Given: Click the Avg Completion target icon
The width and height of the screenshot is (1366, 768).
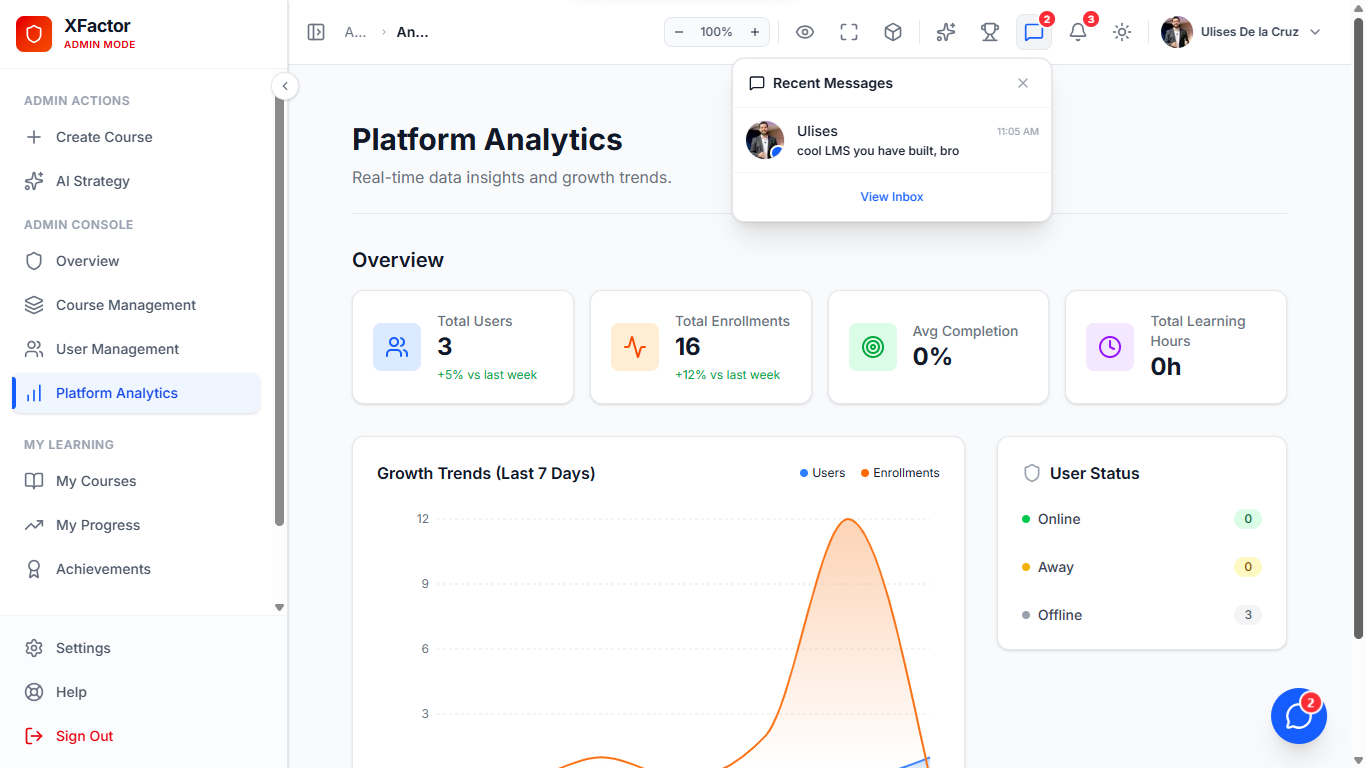Looking at the screenshot, I should coord(873,347).
